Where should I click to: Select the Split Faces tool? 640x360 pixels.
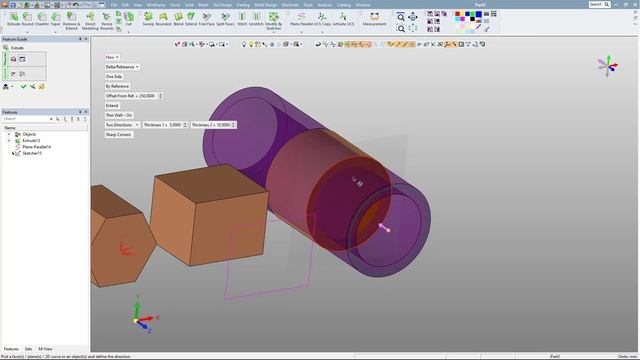tap(225, 19)
